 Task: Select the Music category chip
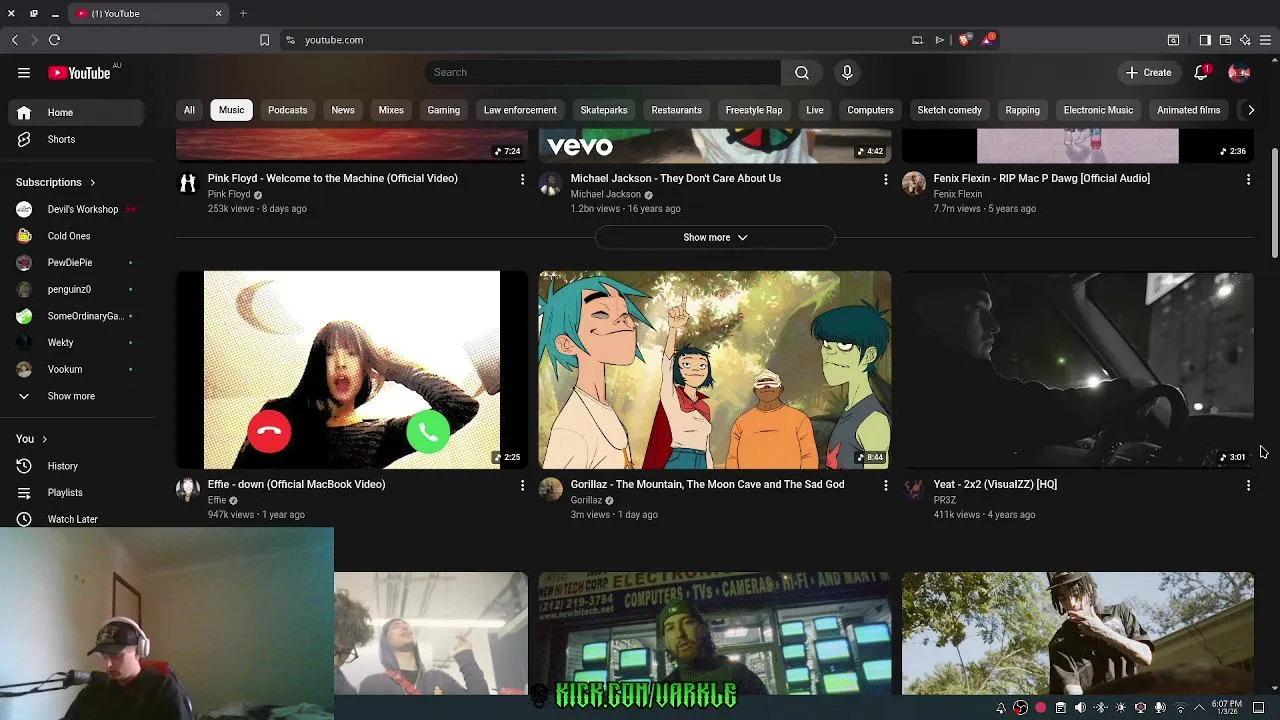coord(231,110)
